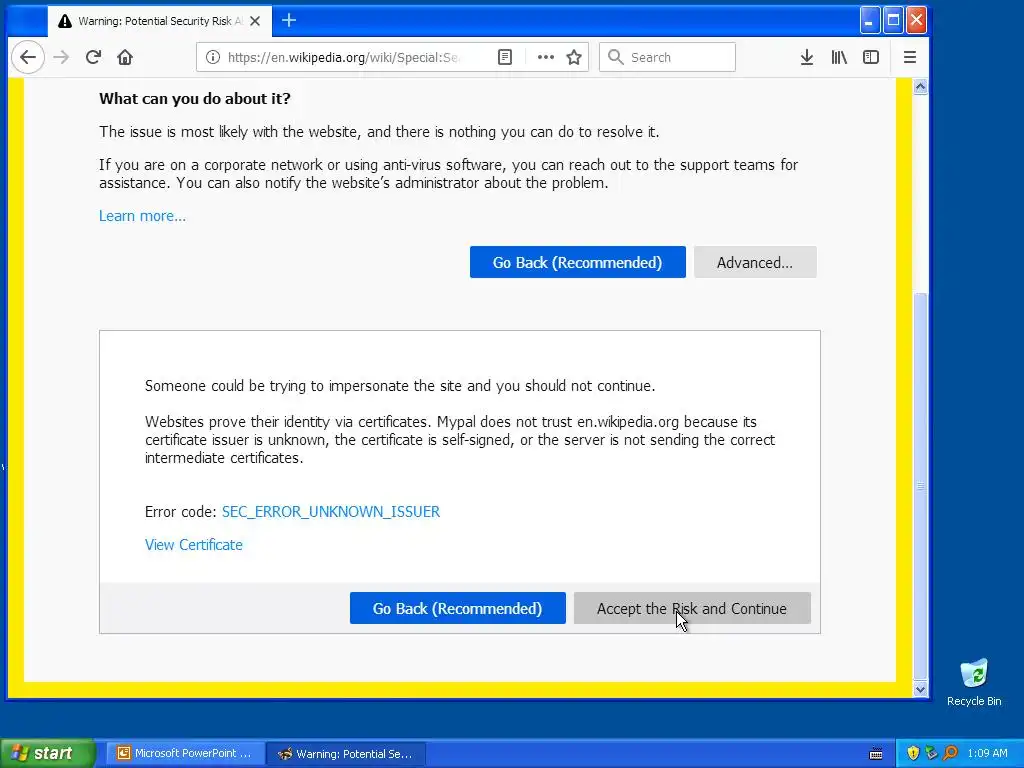This screenshot has width=1024, height=768.
Task: Click in the Search box
Action: [x=667, y=57]
